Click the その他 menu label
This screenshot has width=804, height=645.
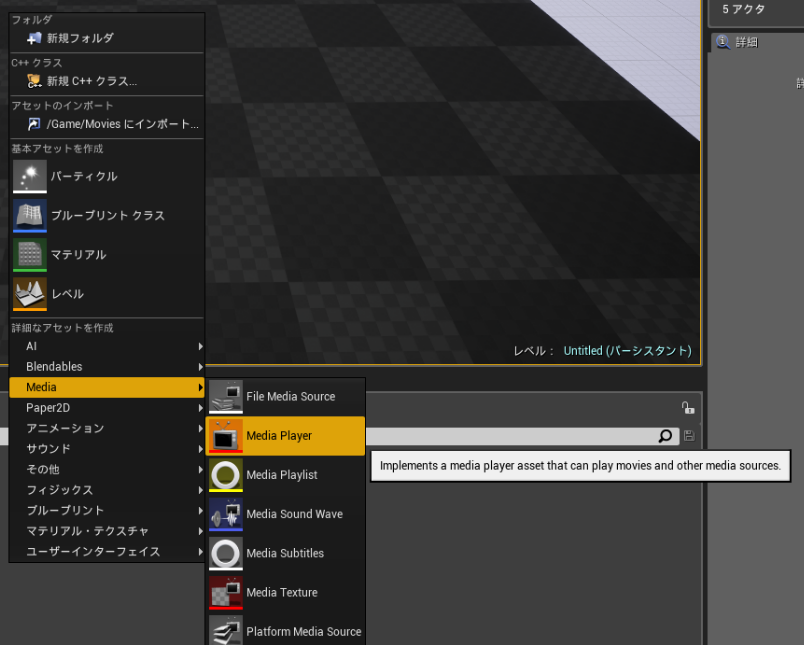(43, 470)
